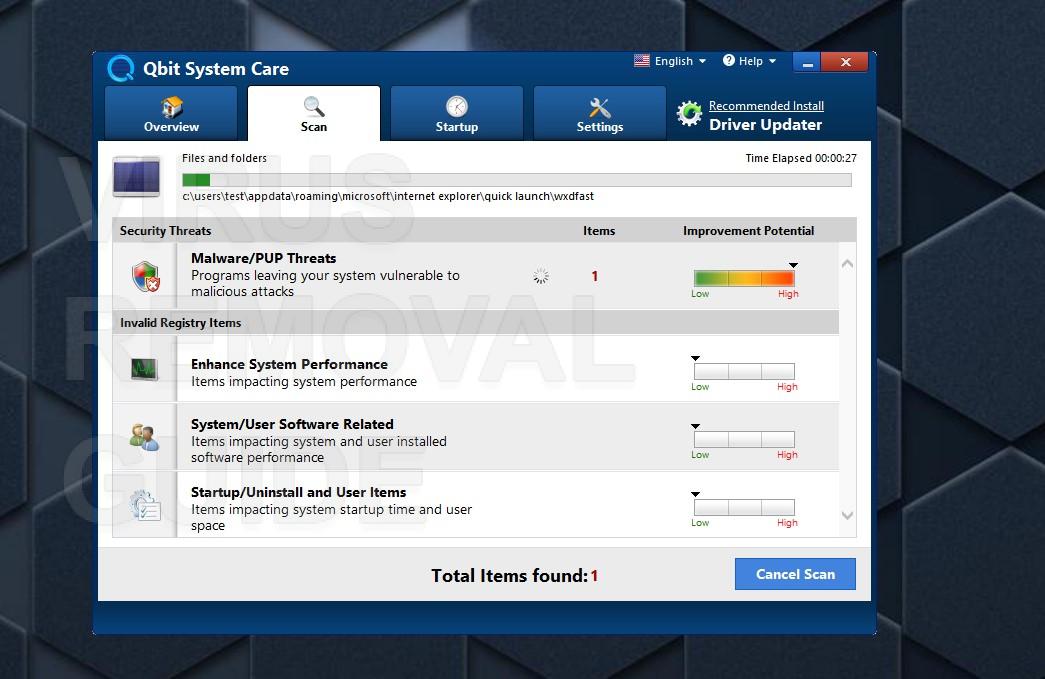Viewport: 1045px width, 679px height.
Task: Open the Help dropdown menu
Action: pyautogui.click(x=750, y=61)
